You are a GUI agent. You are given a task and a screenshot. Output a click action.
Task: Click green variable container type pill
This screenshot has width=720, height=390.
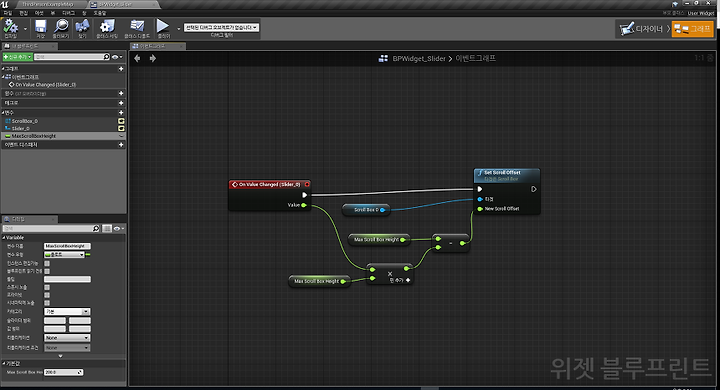tap(88, 254)
